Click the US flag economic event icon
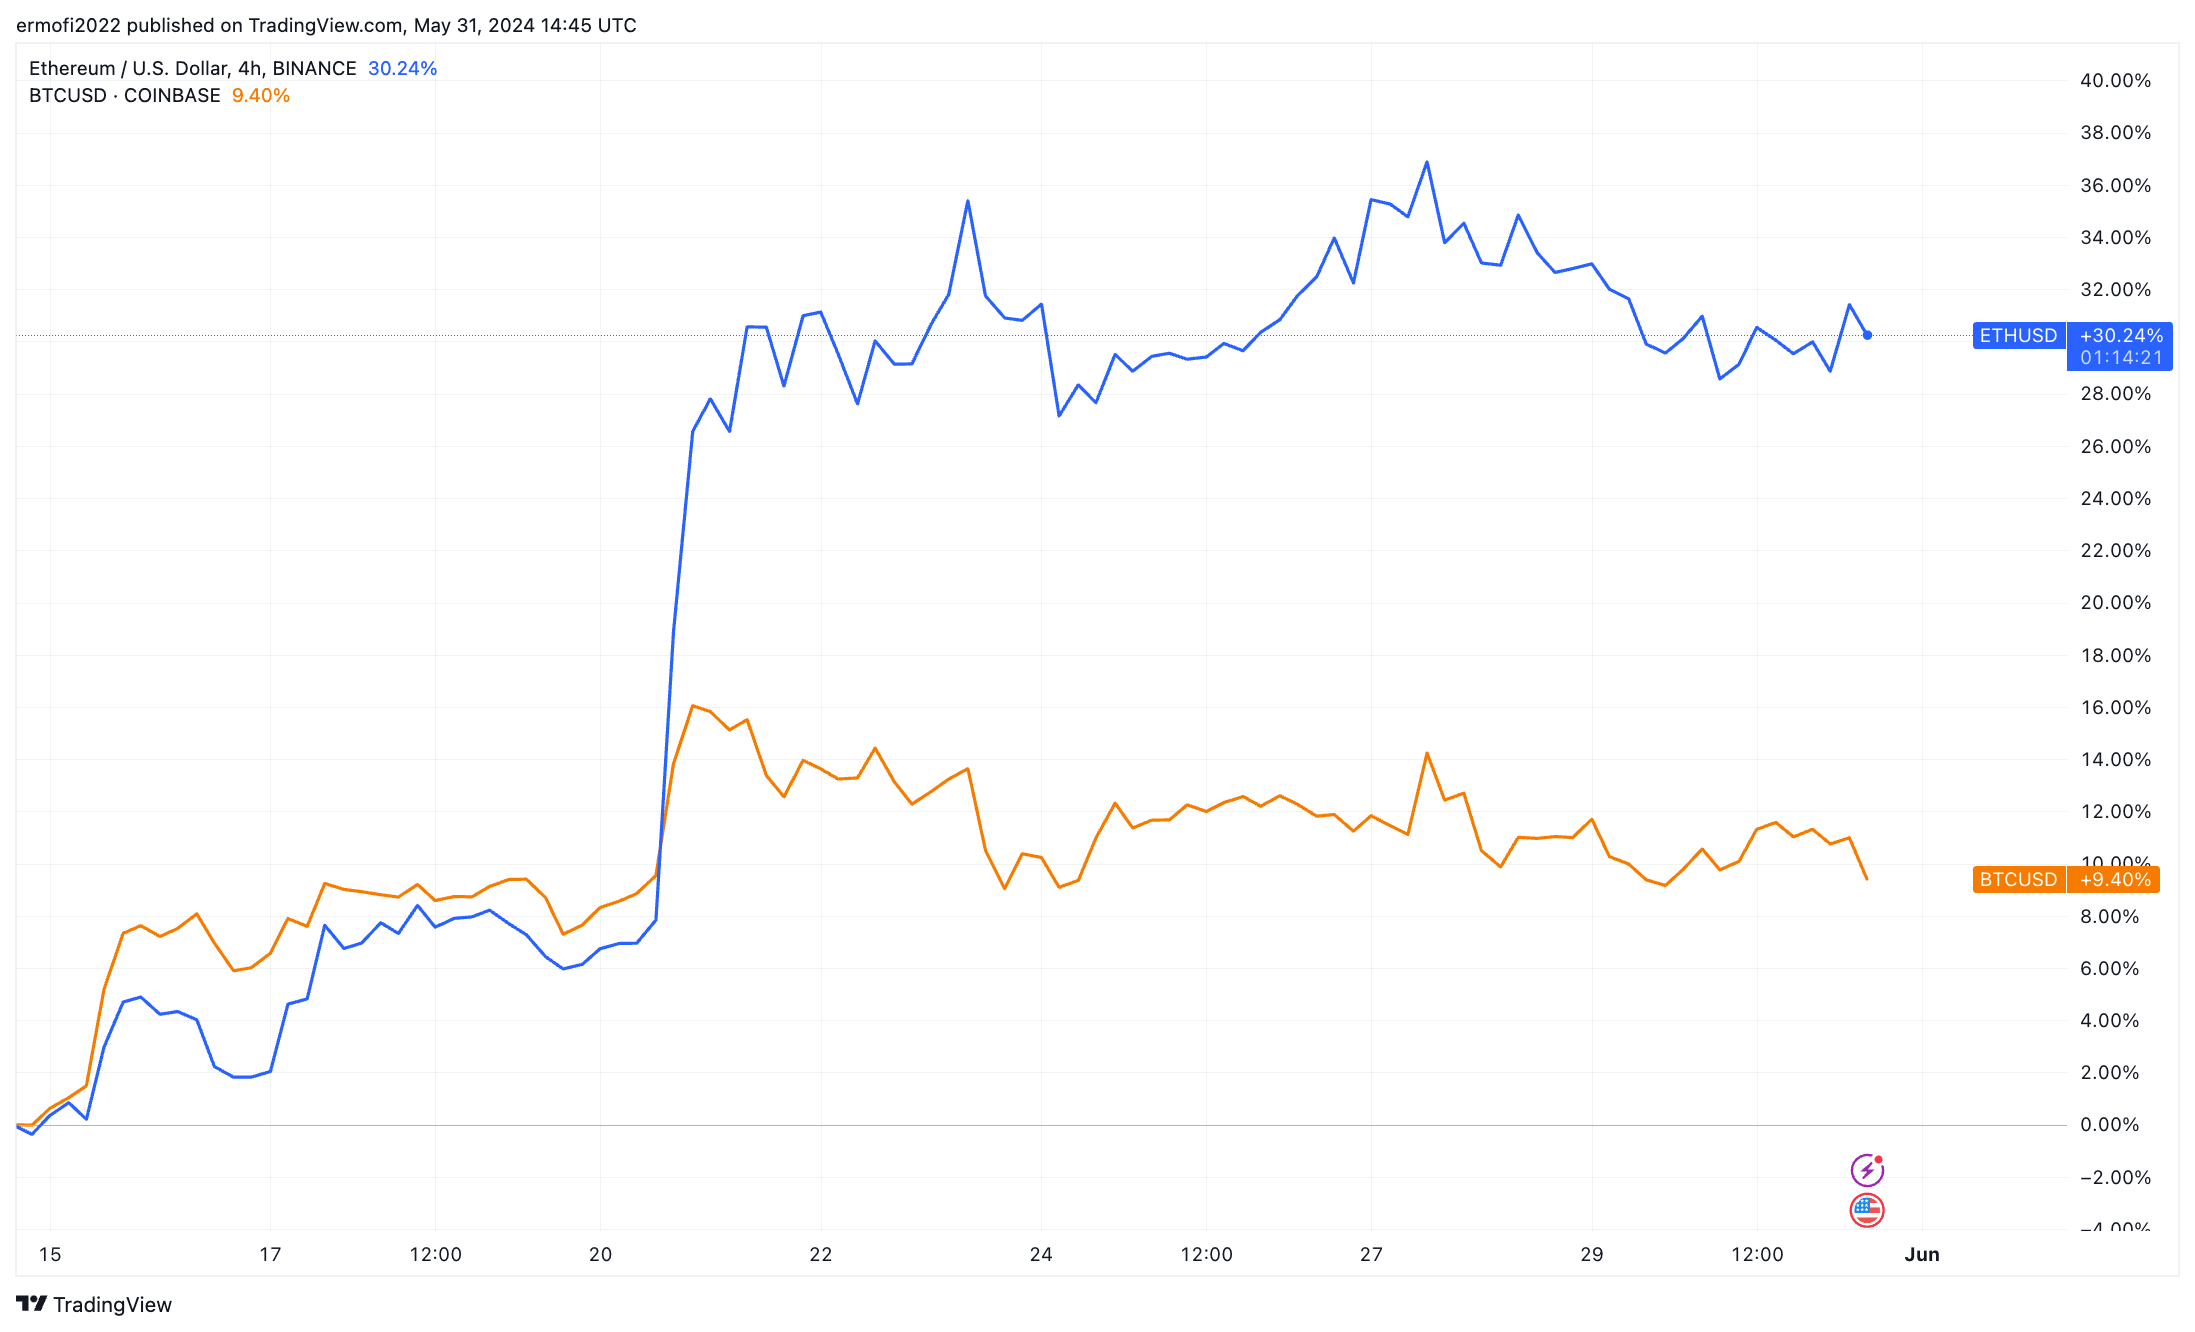The image size is (2195, 1332). 1866,1210
